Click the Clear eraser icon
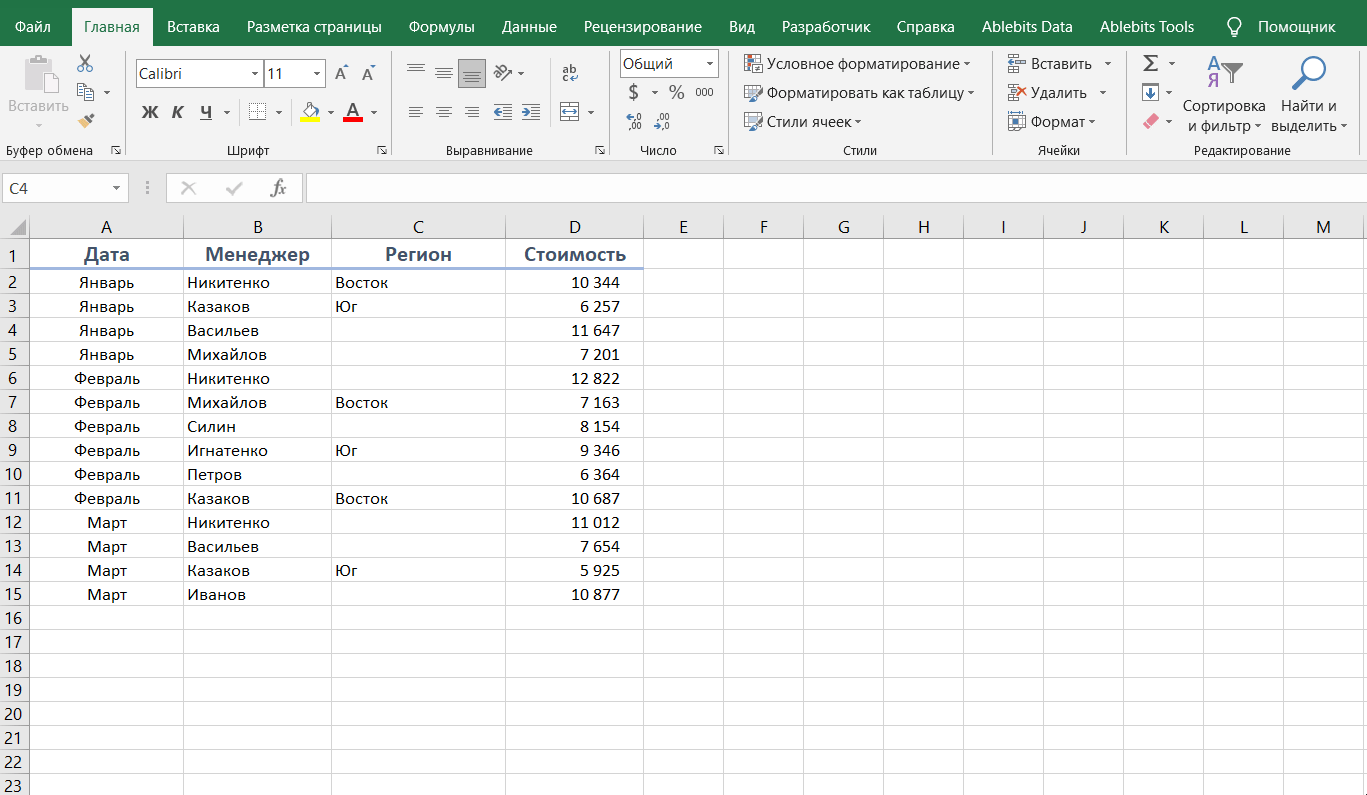The width and height of the screenshot is (1367, 795). tap(1150, 121)
